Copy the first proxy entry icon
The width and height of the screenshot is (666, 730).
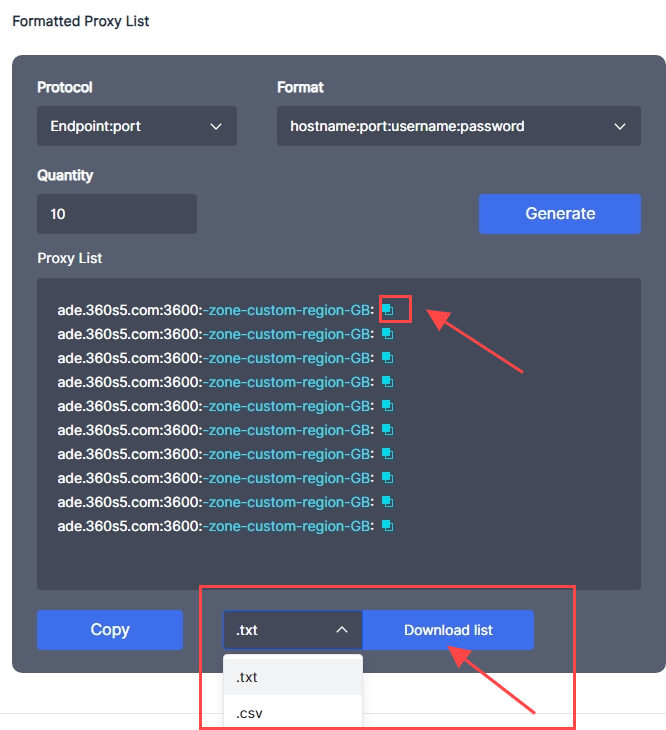click(388, 310)
